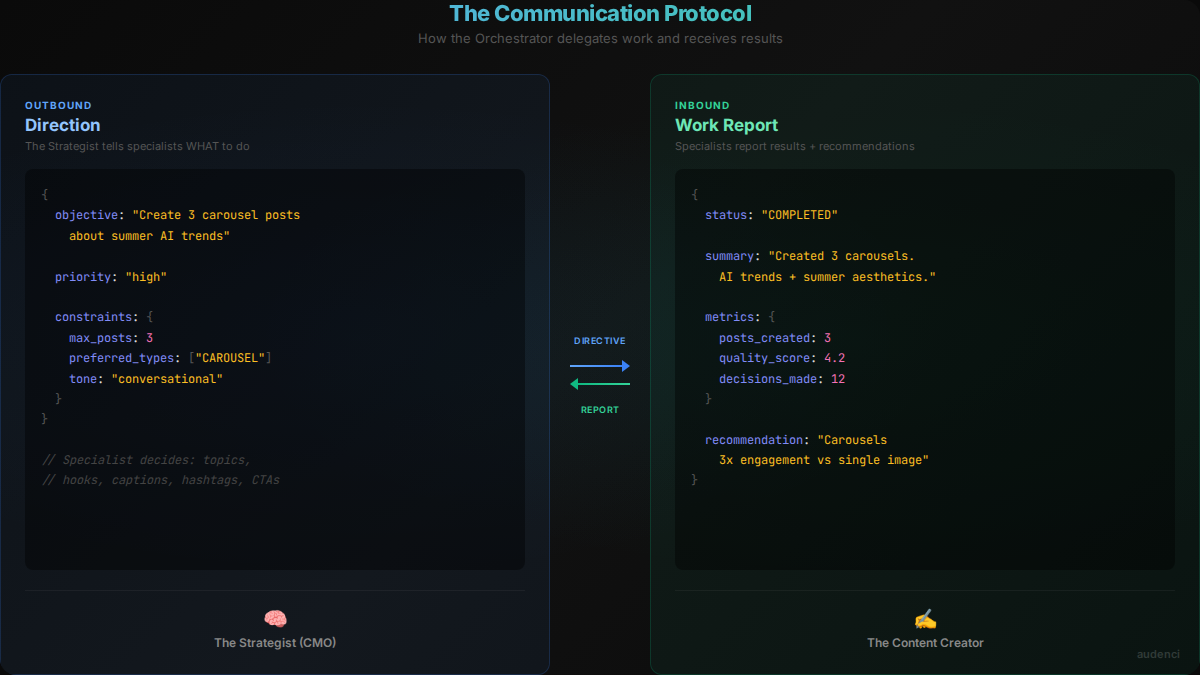1200x675 pixels.
Task: Select the DIRECTIVE label above the arrows
Action: (x=600, y=341)
